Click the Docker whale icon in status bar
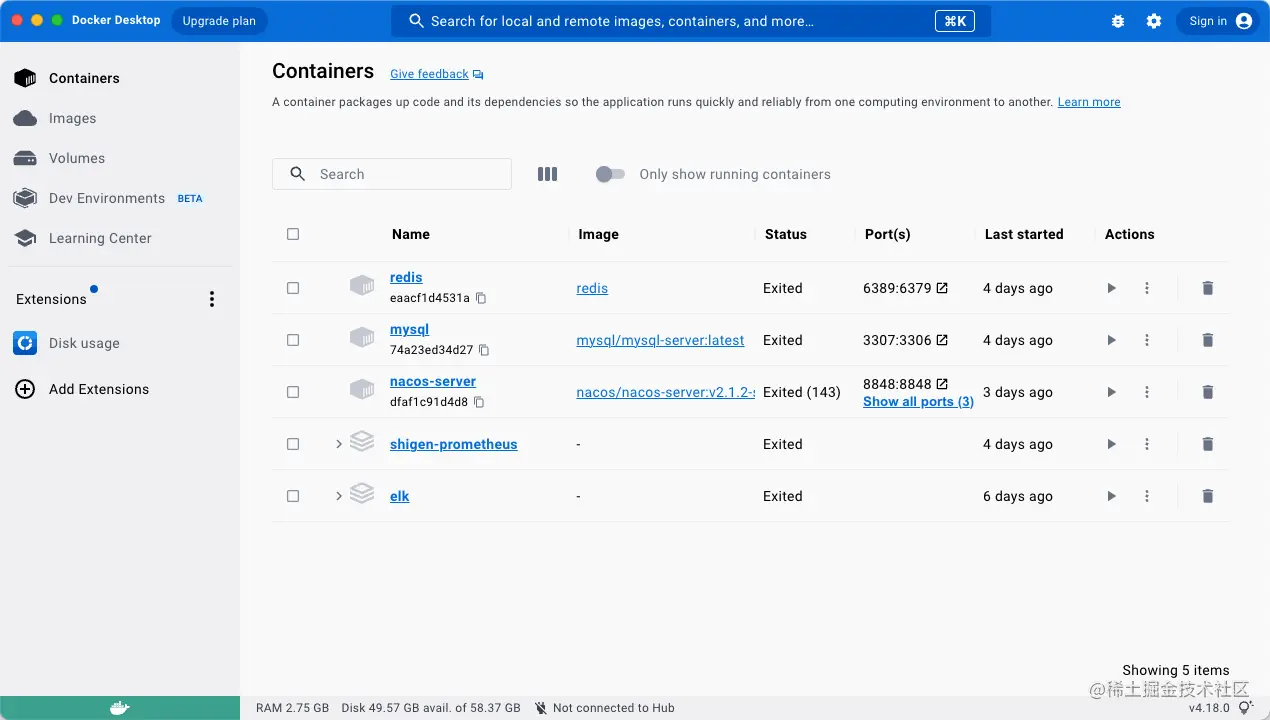The width and height of the screenshot is (1270, 720). point(119,708)
